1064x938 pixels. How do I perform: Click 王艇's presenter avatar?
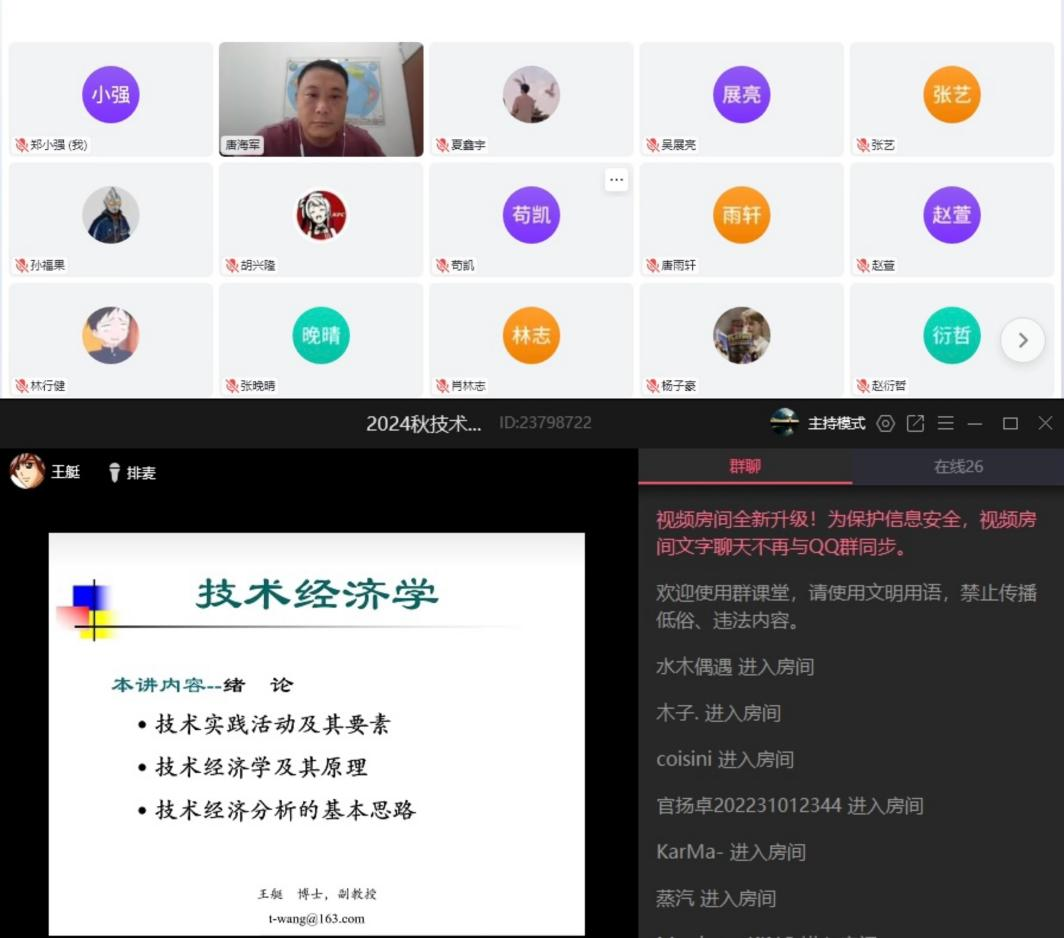(27, 471)
